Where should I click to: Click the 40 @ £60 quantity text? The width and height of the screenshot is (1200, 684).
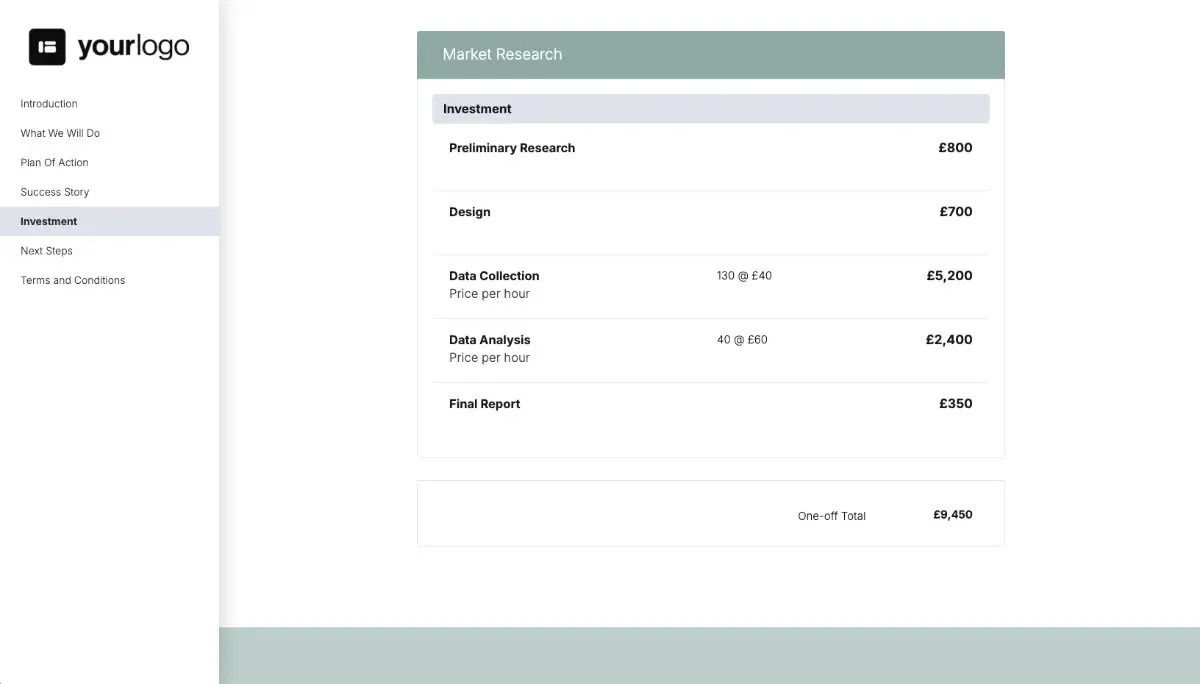coord(742,339)
